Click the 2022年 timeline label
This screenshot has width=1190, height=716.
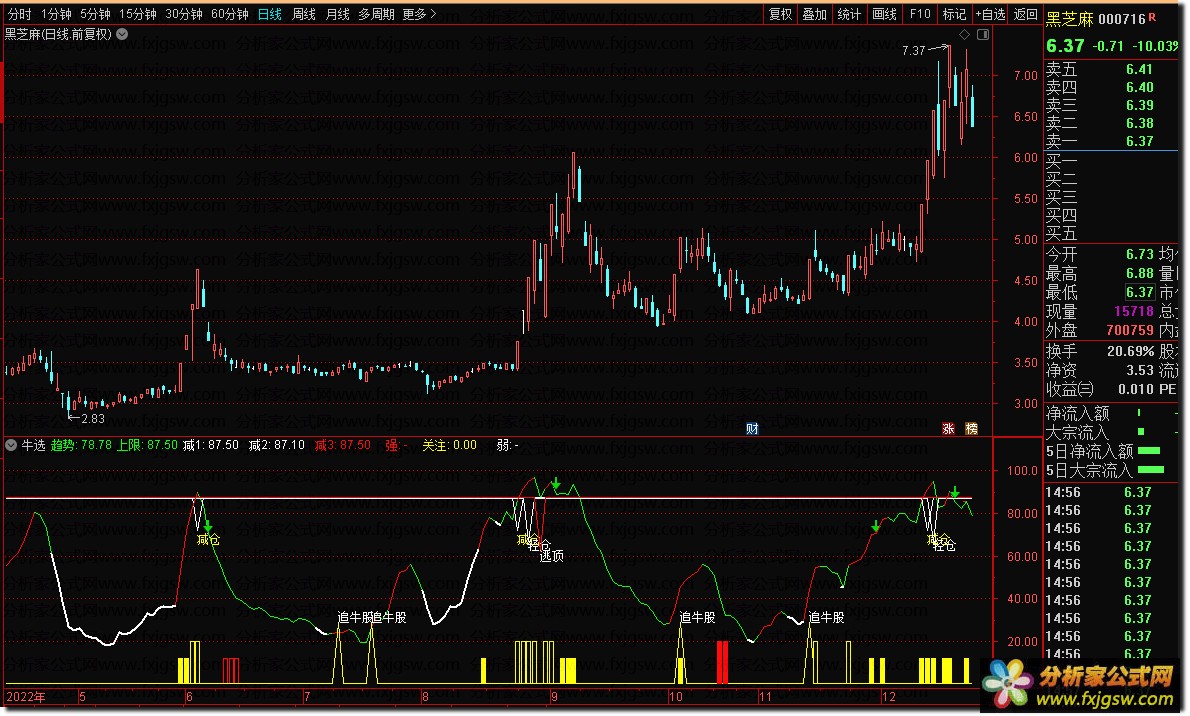point(26,696)
